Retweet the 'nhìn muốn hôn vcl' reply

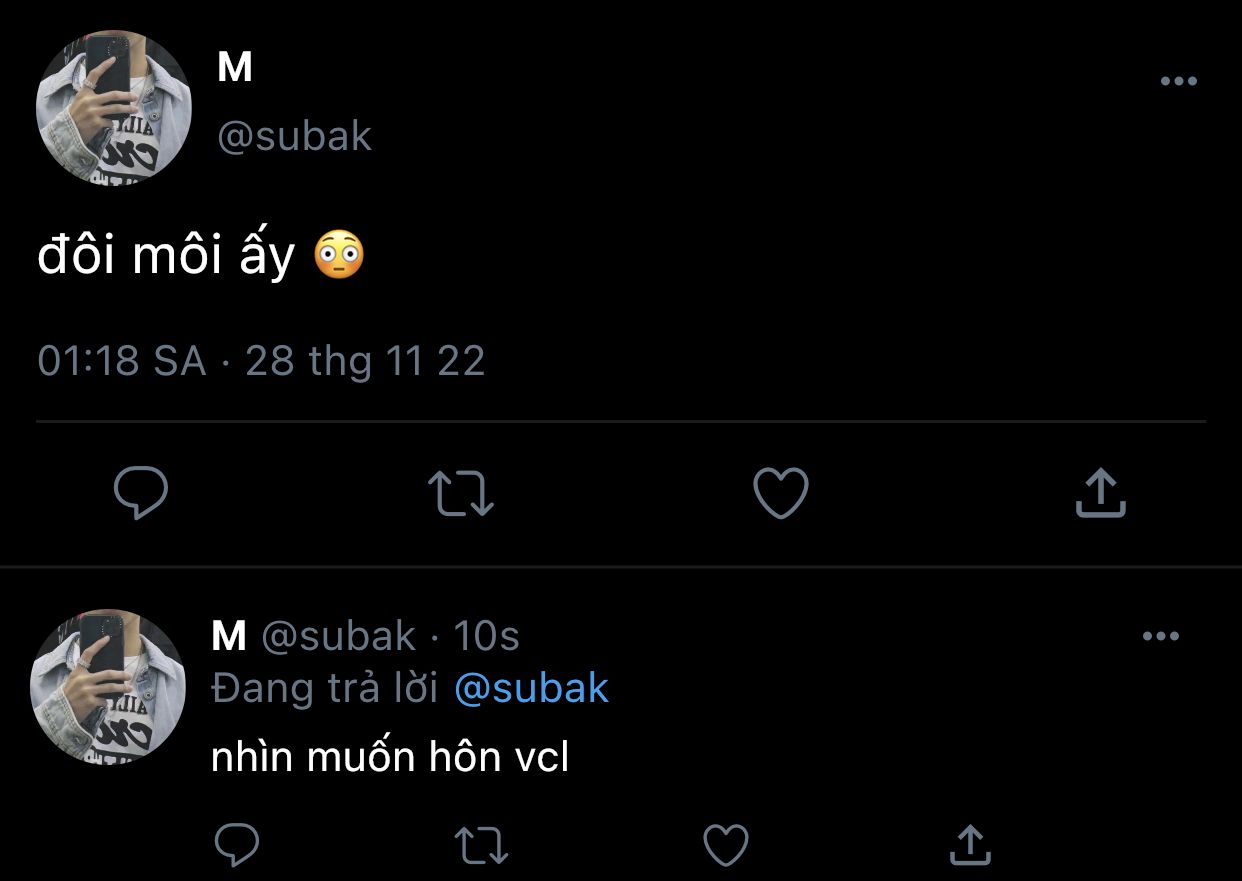tap(481, 845)
